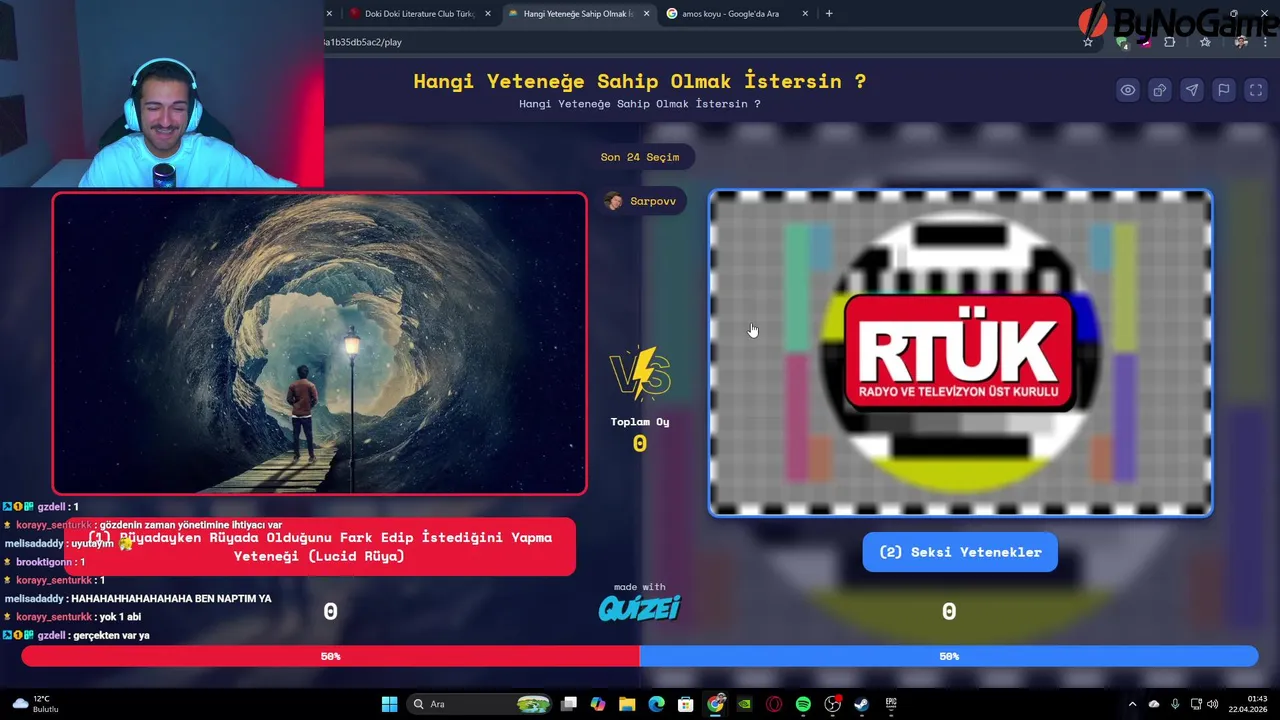Open the Sarpovv creator profile

coord(642,201)
